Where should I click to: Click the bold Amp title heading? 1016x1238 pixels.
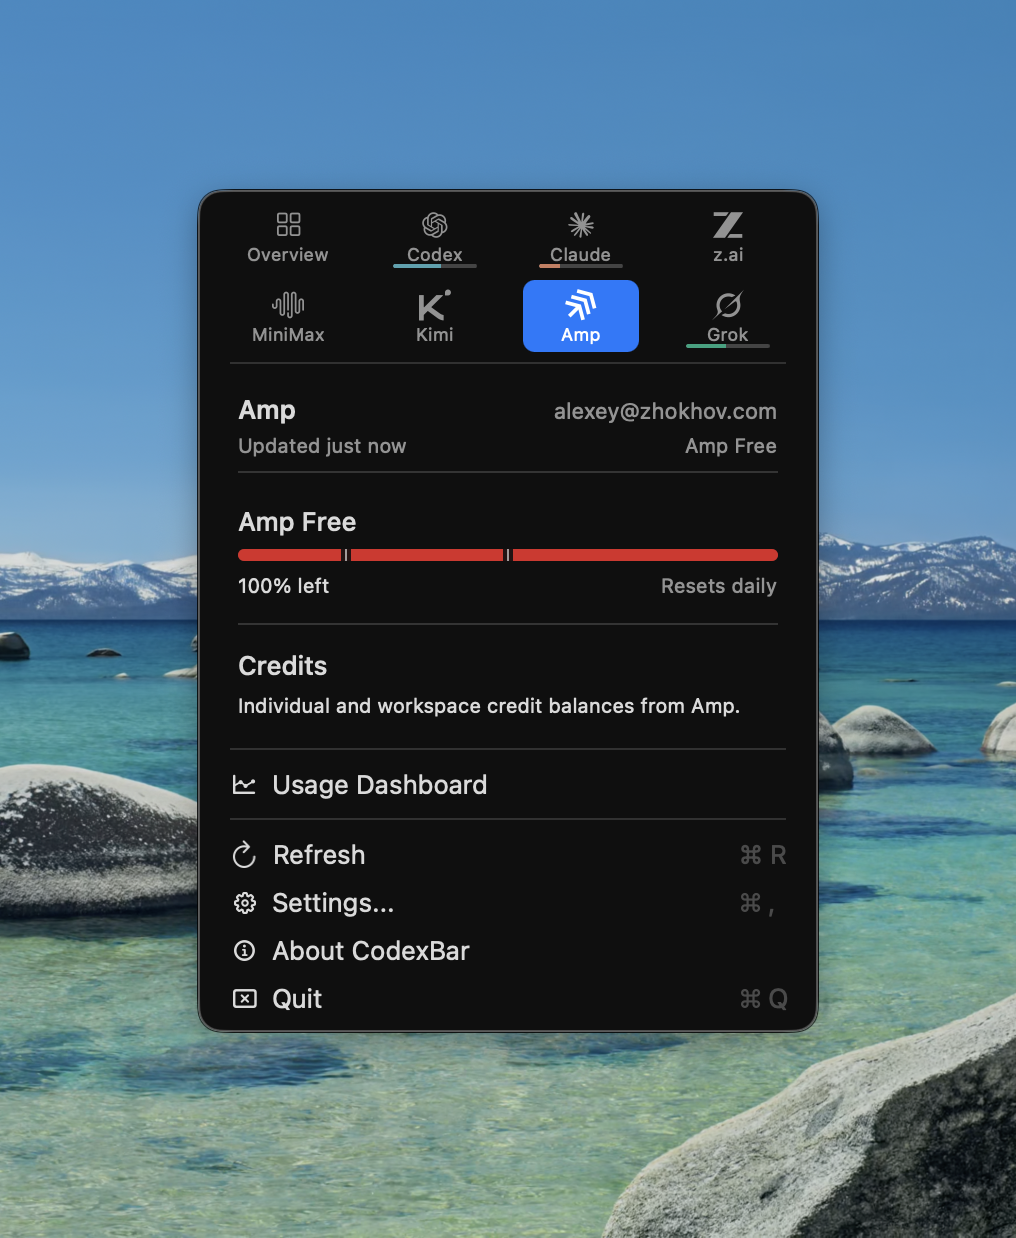coord(267,411)
